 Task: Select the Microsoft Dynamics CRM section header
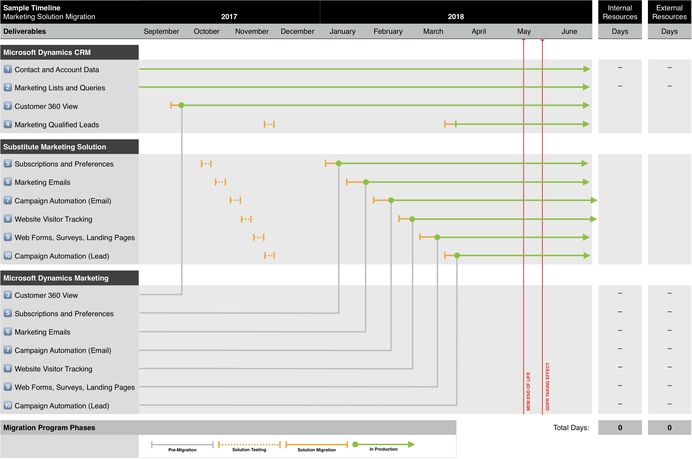coord(69,52)
